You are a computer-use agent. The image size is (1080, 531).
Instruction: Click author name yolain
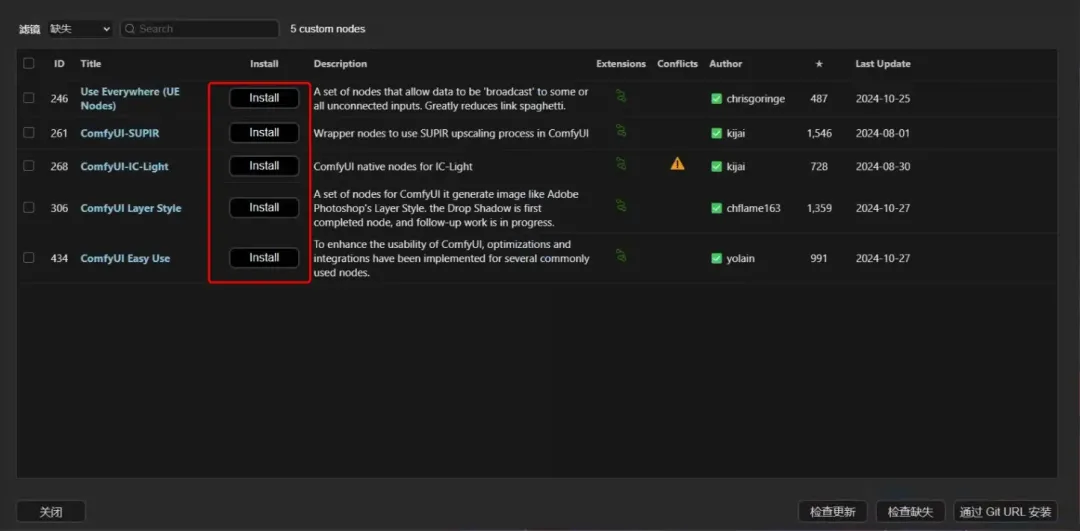pos(742,258)
